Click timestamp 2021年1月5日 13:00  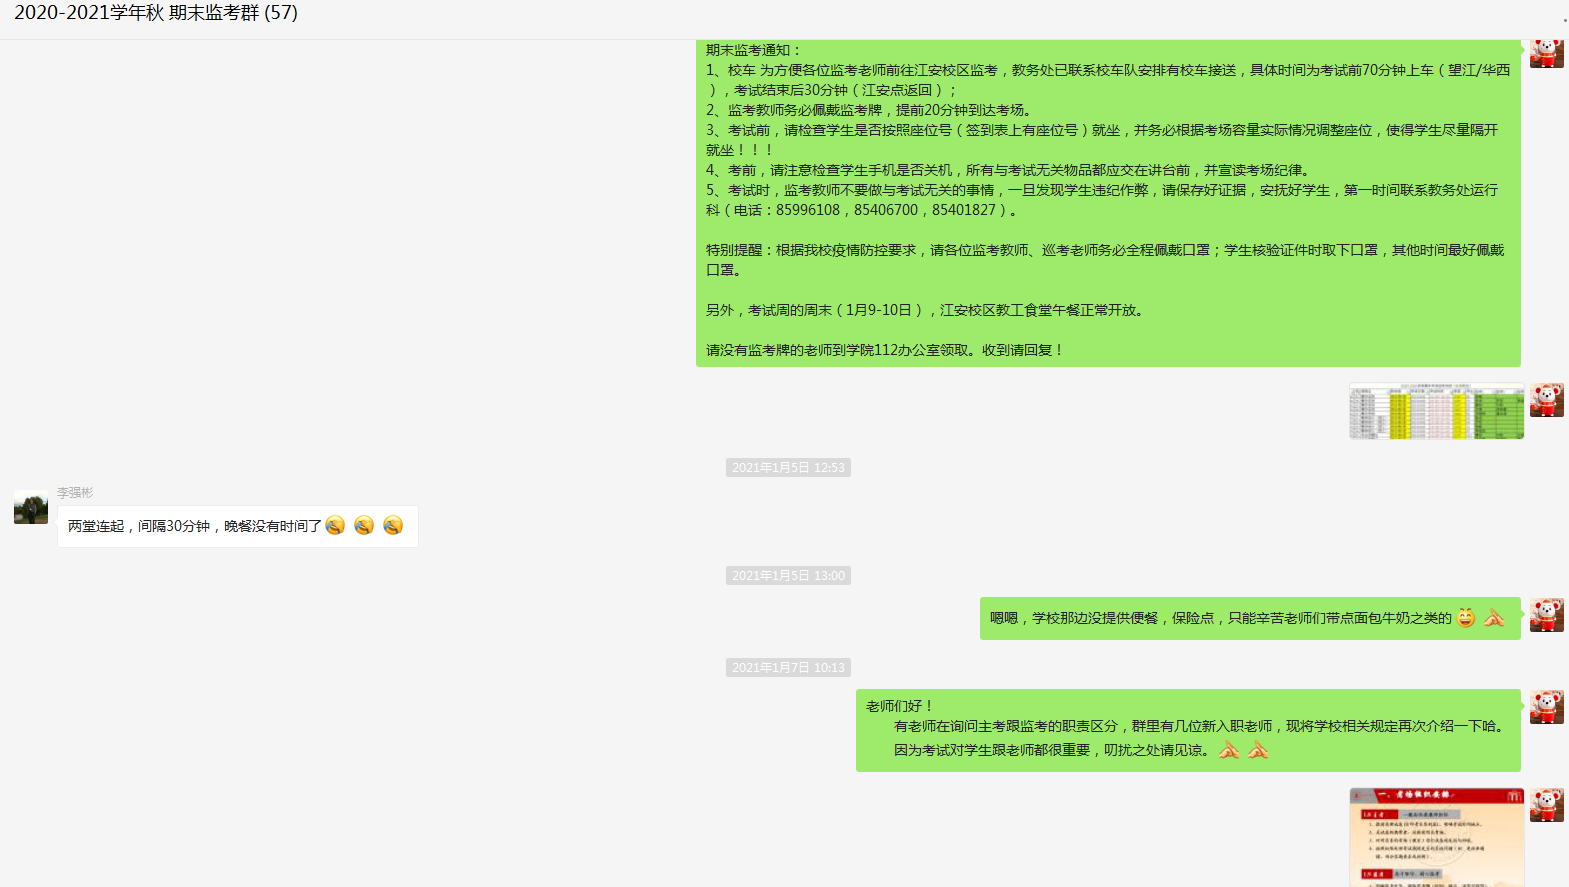[x=788, y=576]
